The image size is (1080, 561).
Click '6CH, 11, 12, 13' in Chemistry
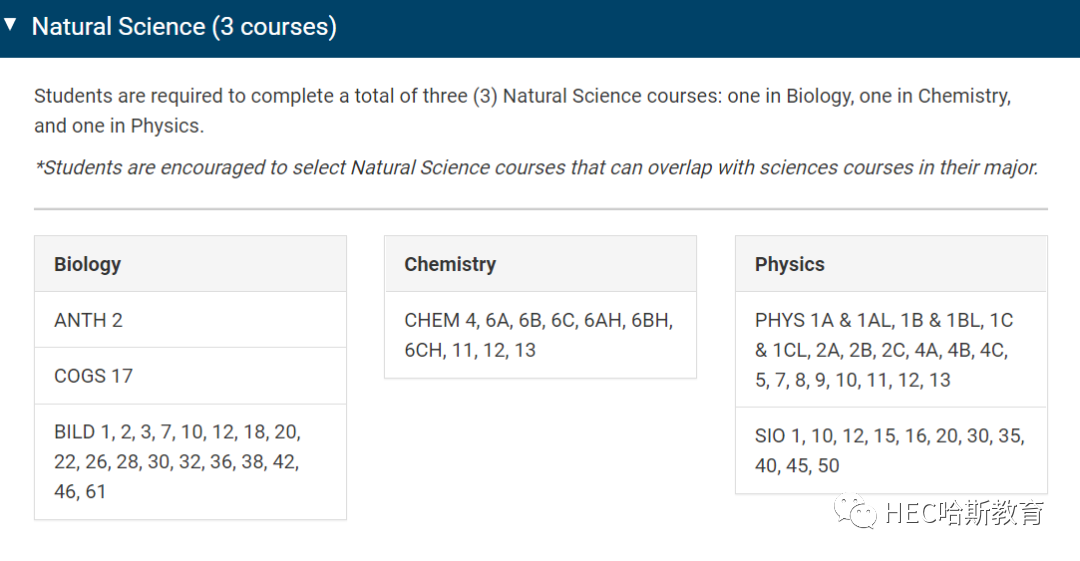470,350
